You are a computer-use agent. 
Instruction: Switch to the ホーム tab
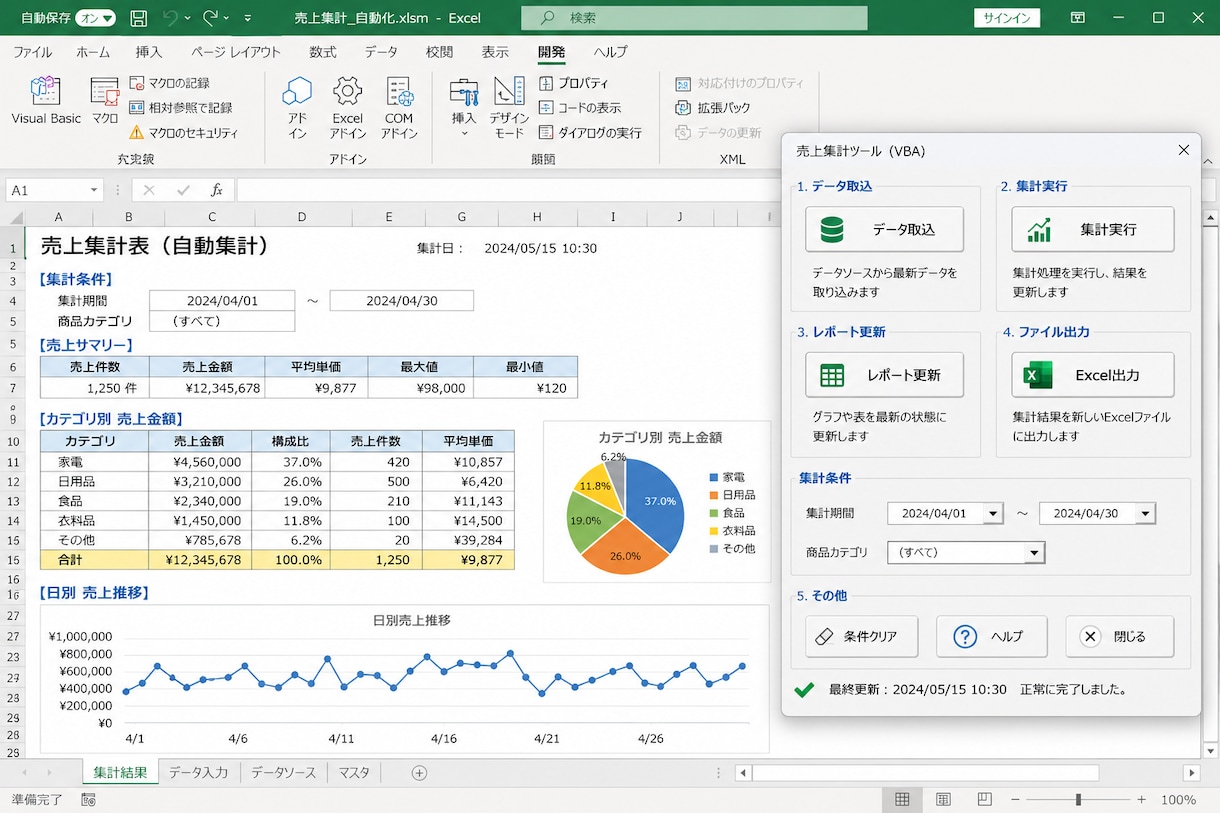[x=93, y=52]
